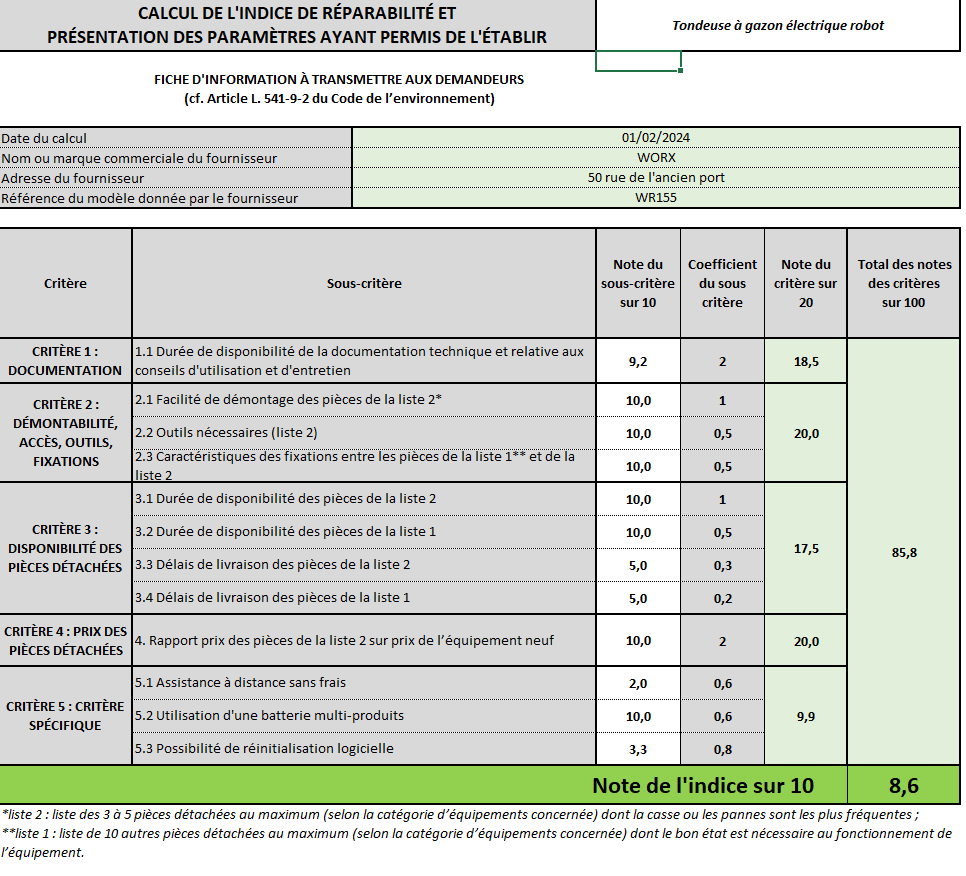
Task: Click "2.1 Facilité de démontage des pièces"
Action: [x=364, y=400]
